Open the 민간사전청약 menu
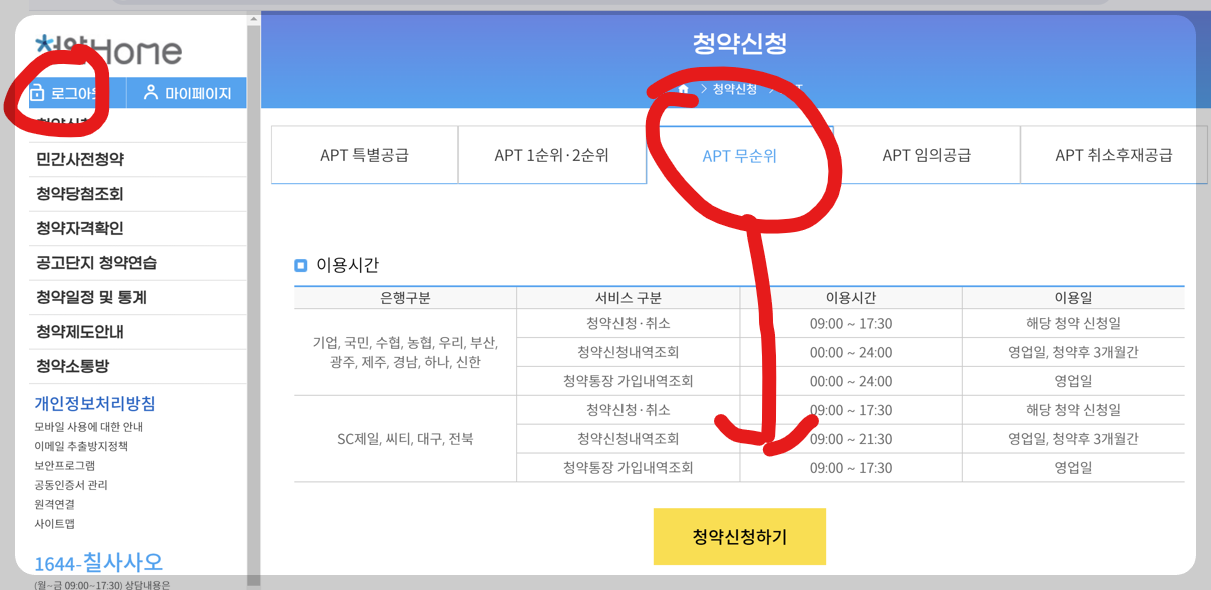Image resolution: width=1211 pixels, height=590 pixels. point(80,160)
